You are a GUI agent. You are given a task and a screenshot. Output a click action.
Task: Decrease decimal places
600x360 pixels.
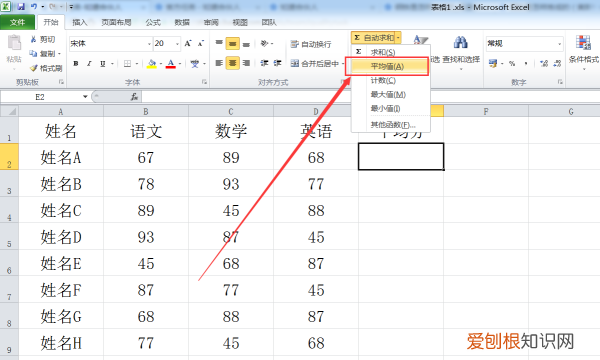point(557,64)
